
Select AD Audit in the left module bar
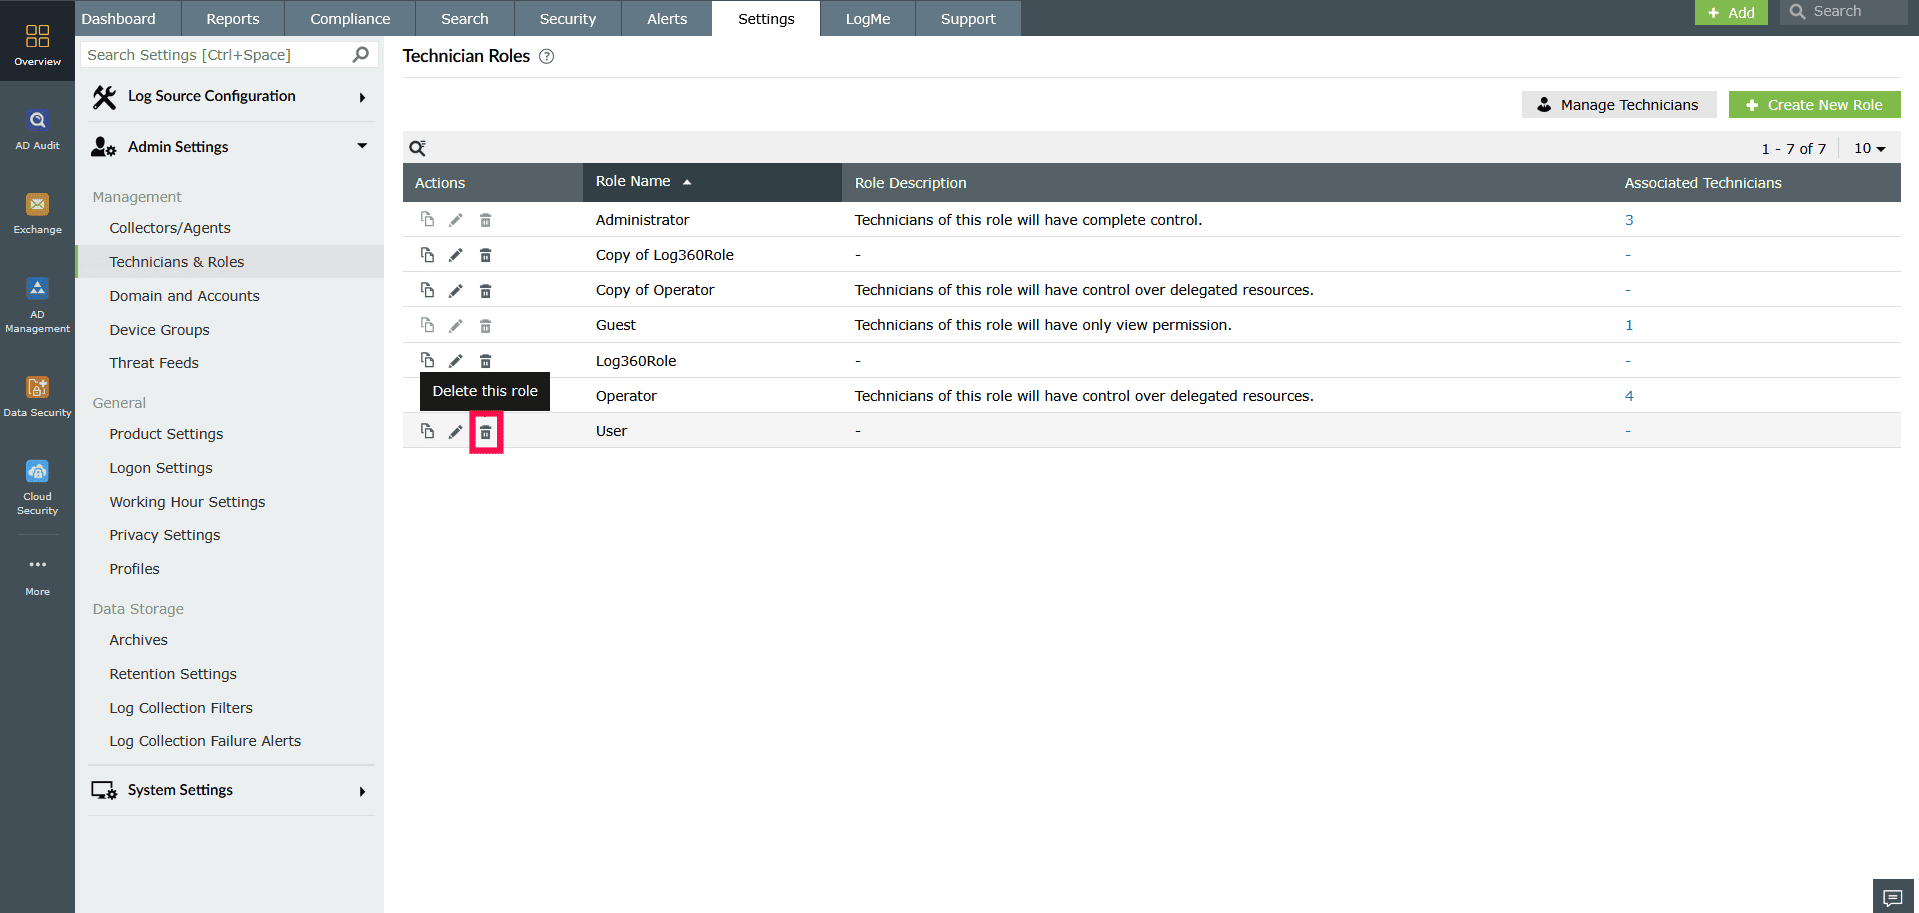coord(37,128)
